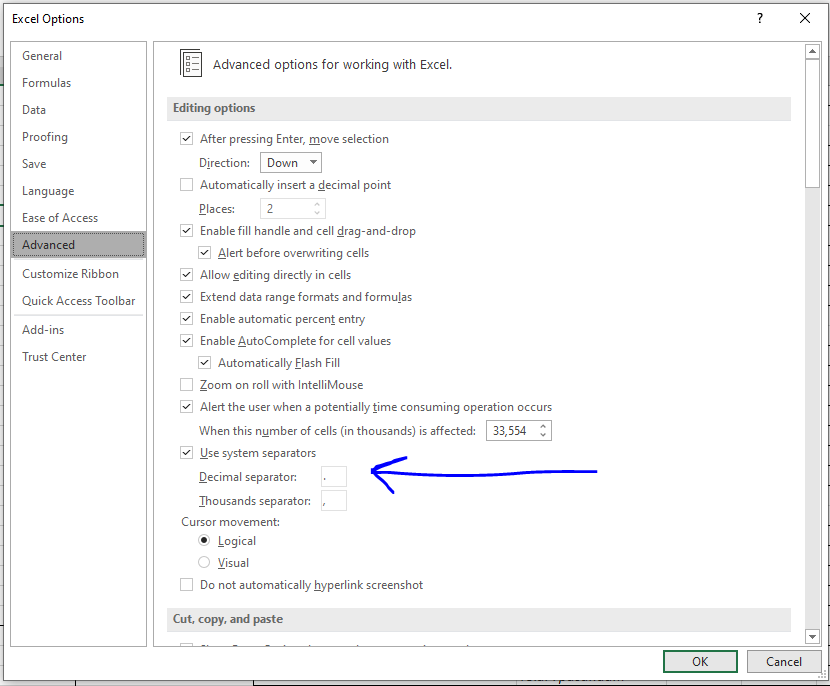This screenshot has width=830, height=686.
Task: Click the vertical scrollbar thumb
Action: 813,123
